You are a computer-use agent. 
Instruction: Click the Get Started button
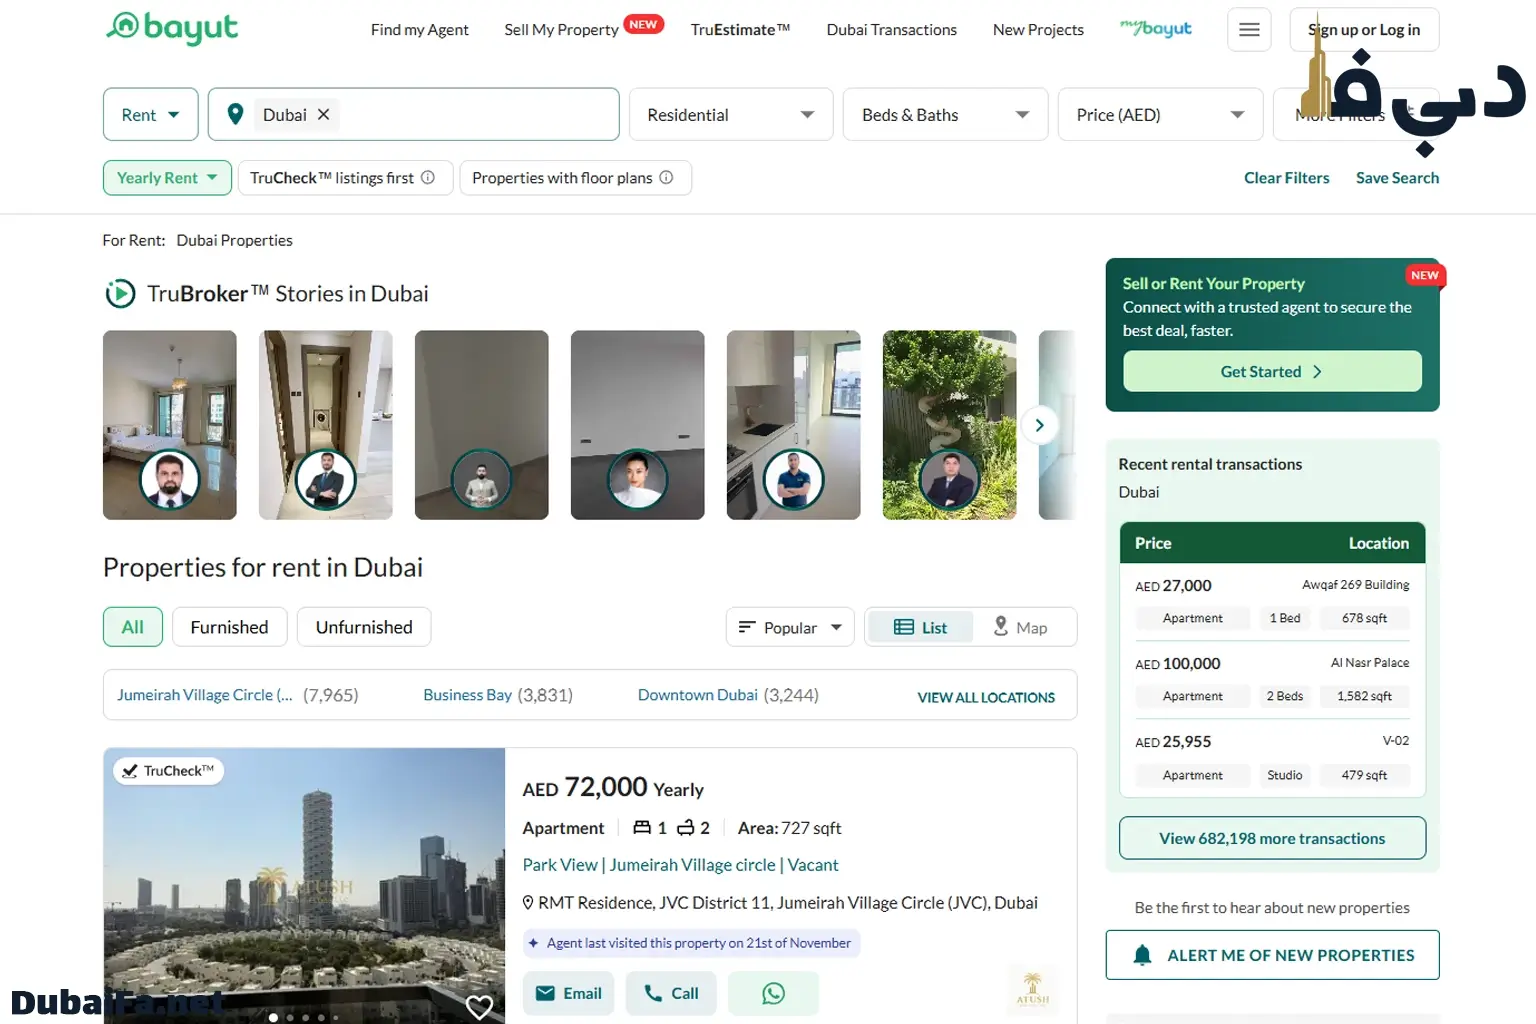tap(1271, 371)
